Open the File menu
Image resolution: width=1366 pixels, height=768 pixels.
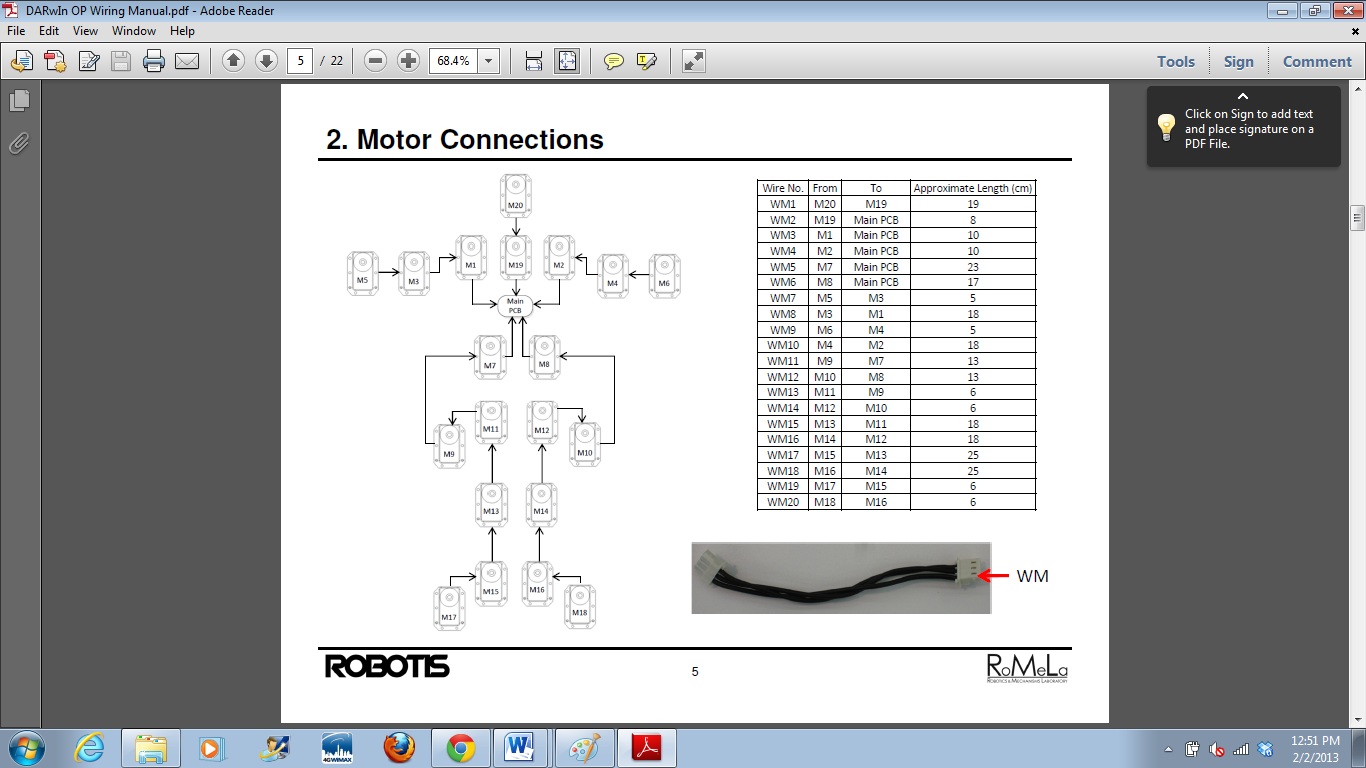pos(16,31)
